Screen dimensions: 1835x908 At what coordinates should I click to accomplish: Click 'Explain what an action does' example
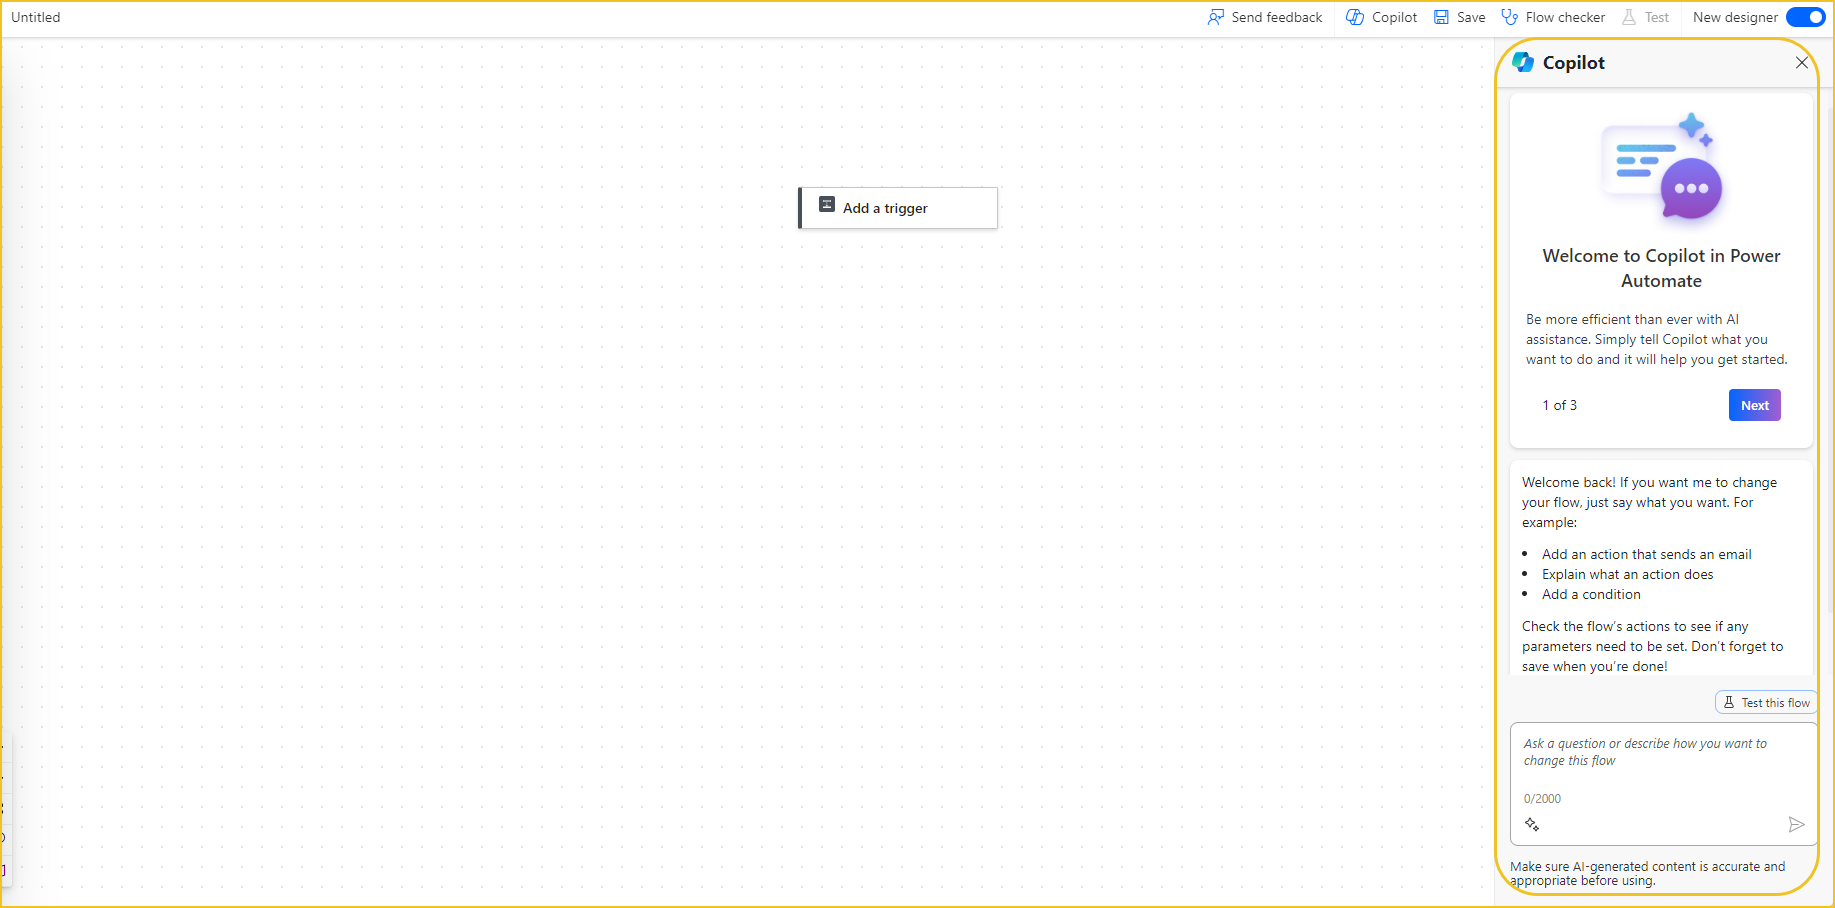(1627, 574)
